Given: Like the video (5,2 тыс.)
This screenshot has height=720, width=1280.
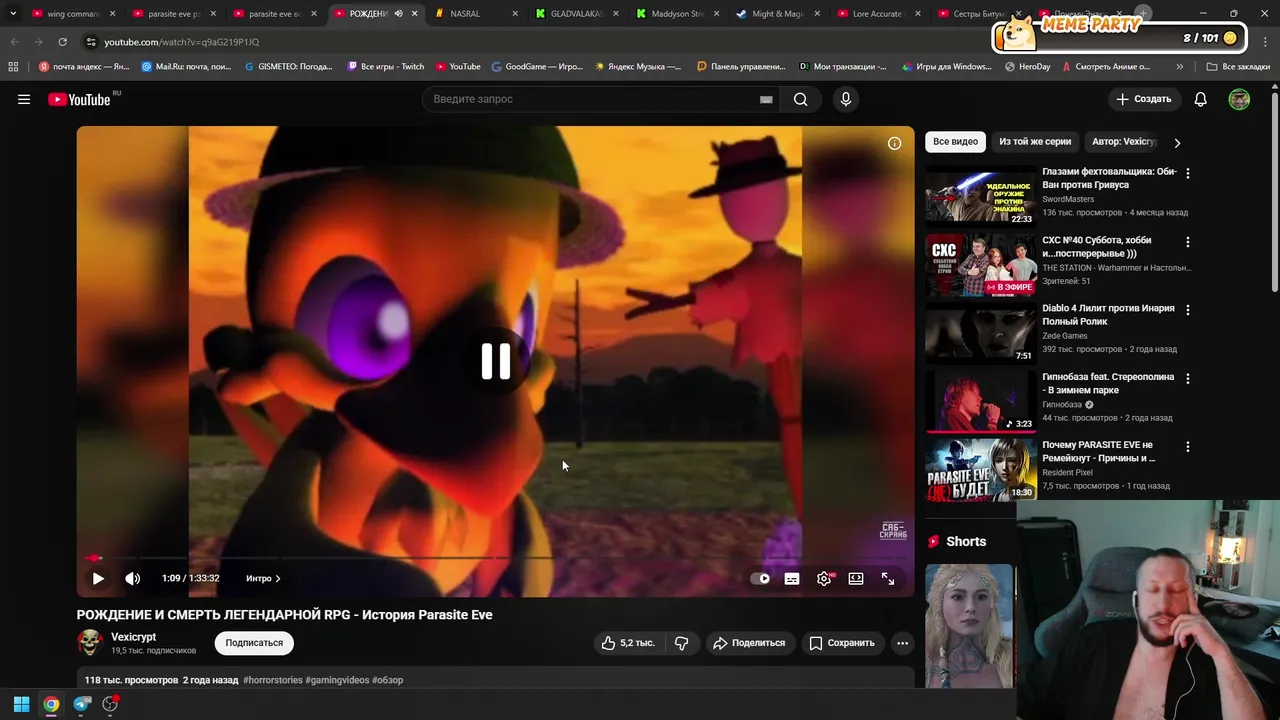Looking at the screenshot, I should coord(628,643).
